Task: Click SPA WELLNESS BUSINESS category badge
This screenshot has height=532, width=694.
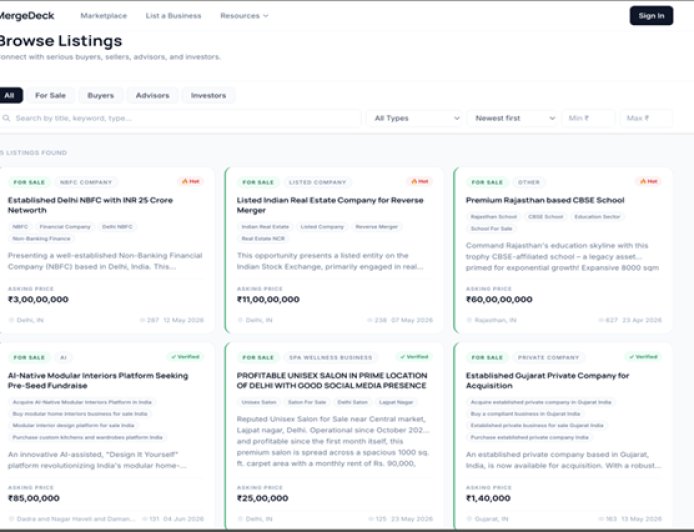Action: click(331, 357)
